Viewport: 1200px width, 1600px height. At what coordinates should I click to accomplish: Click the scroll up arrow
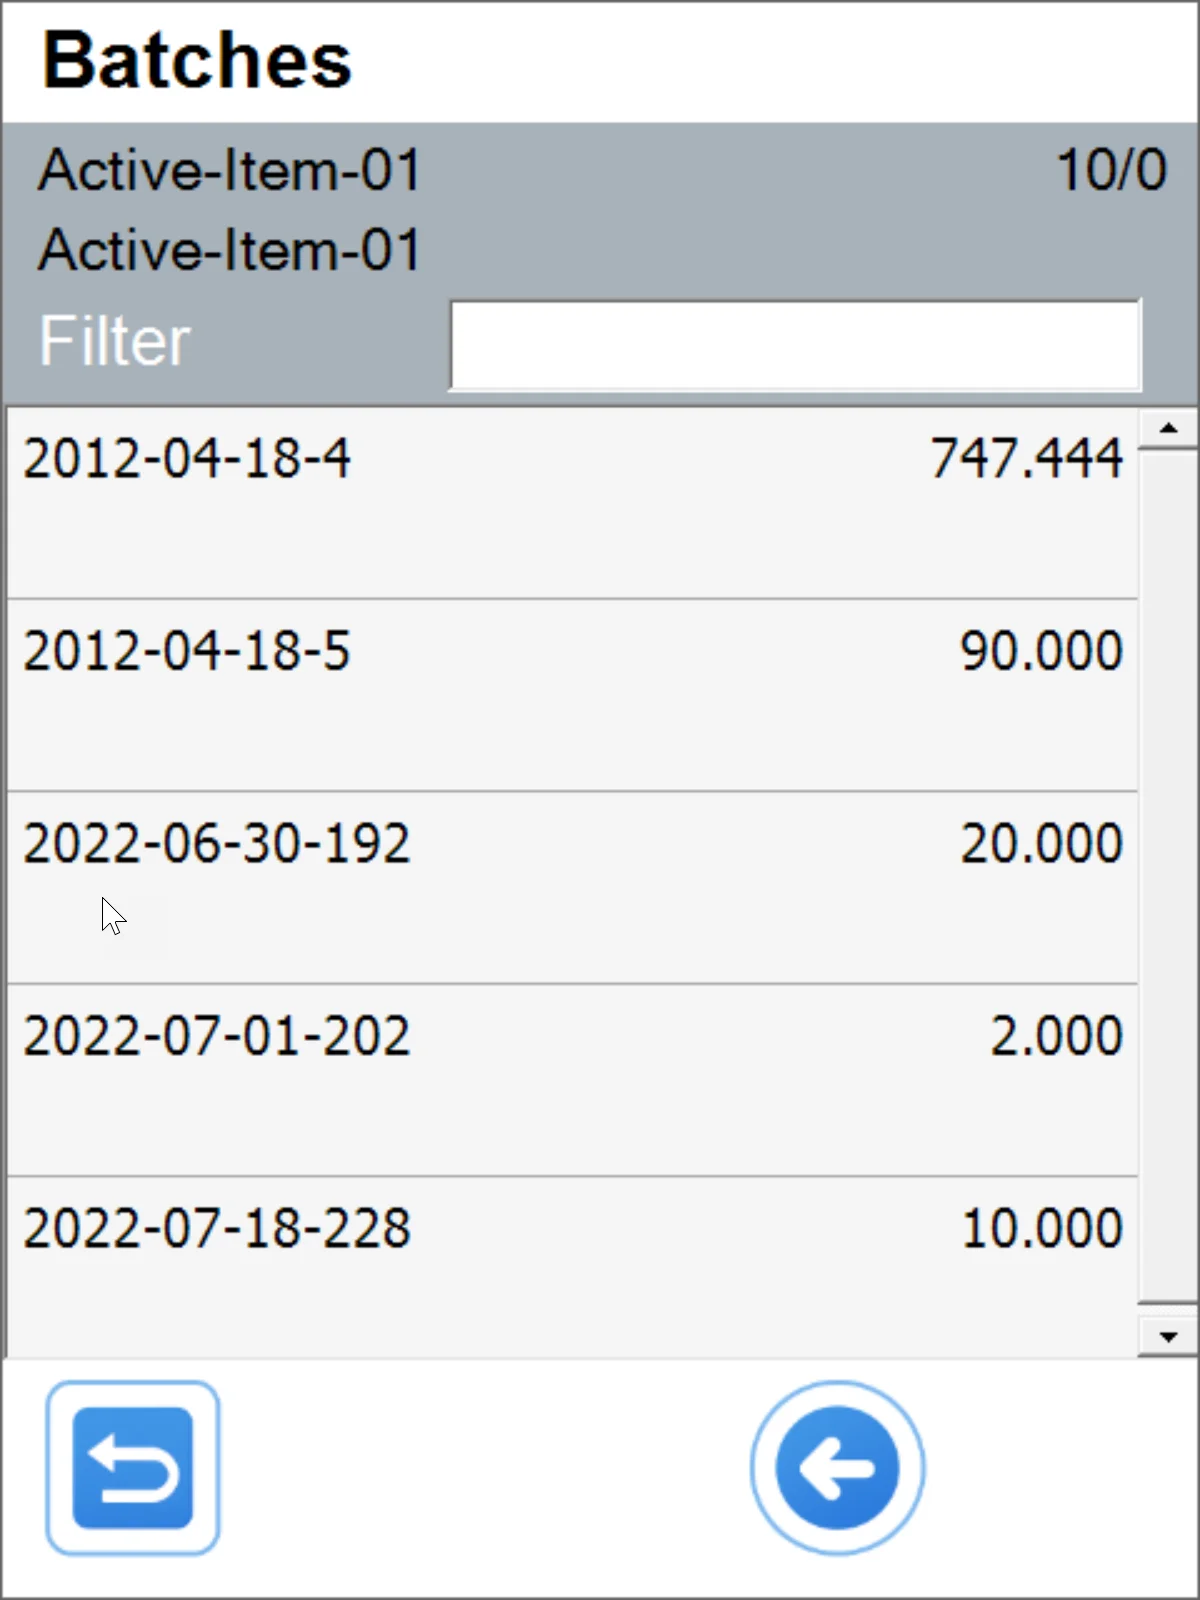click(1167, 429)
